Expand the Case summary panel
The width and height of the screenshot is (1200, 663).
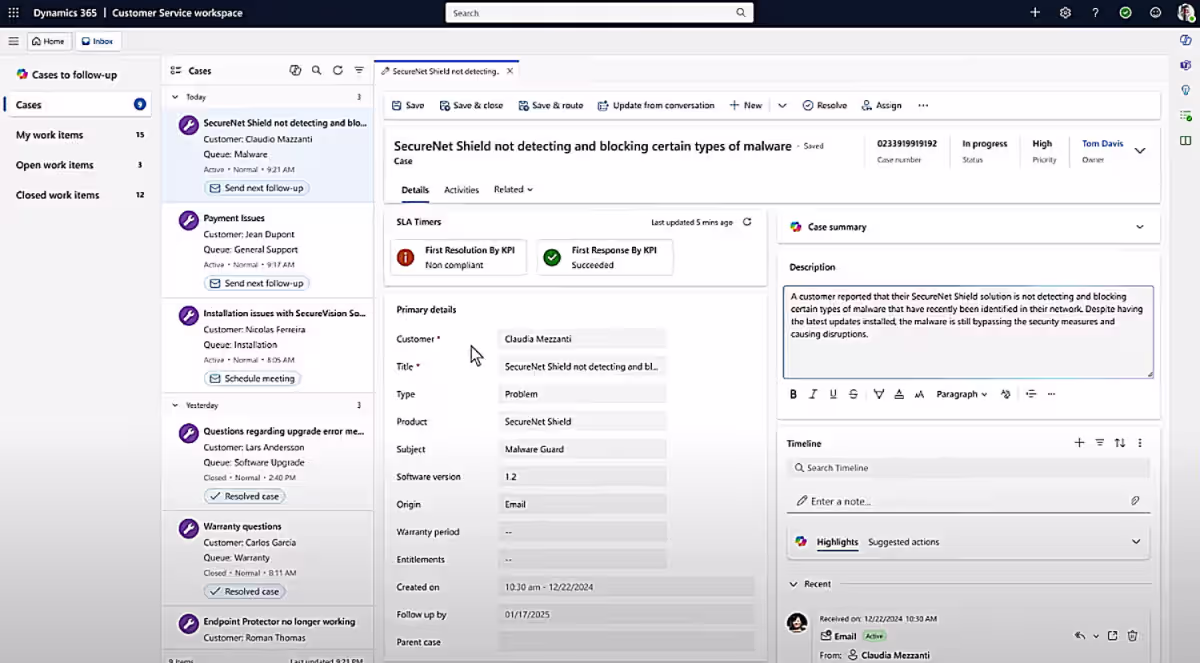(1139, 227)
